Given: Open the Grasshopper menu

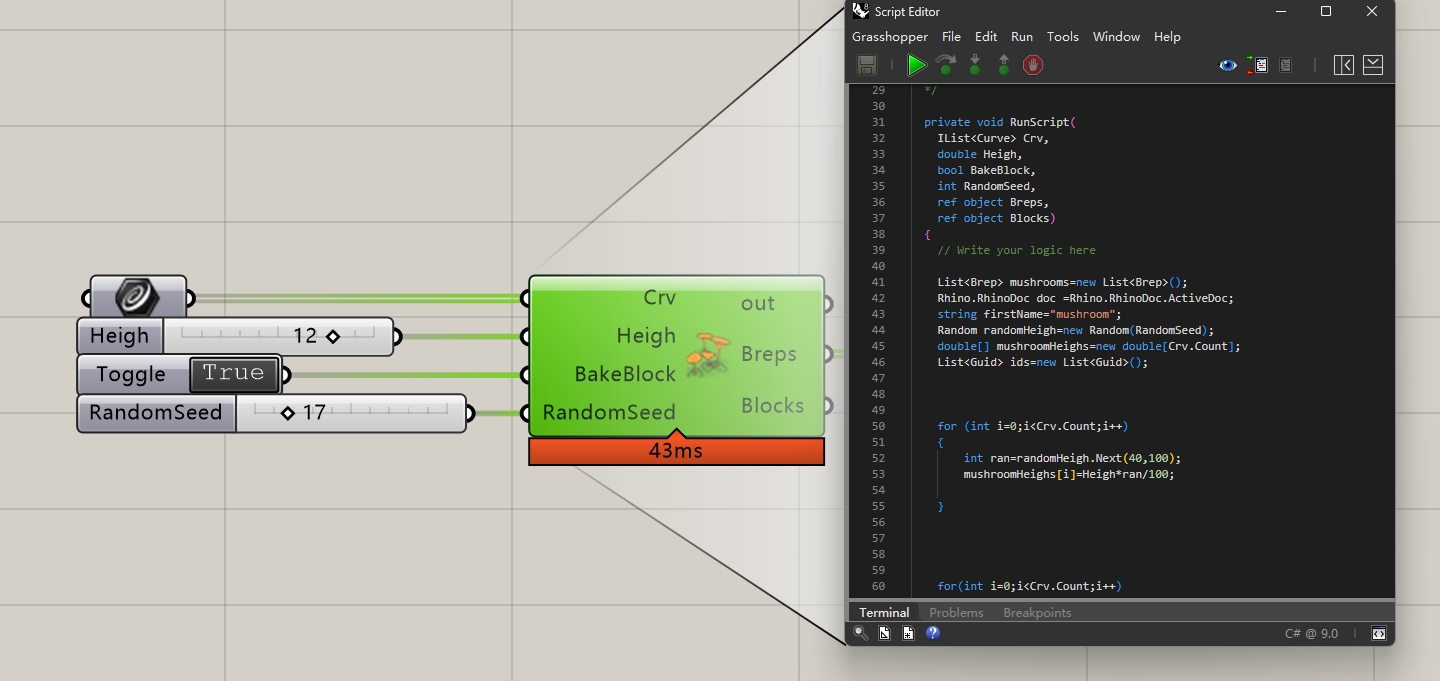Looking at the screenshot, I should 890,37.
